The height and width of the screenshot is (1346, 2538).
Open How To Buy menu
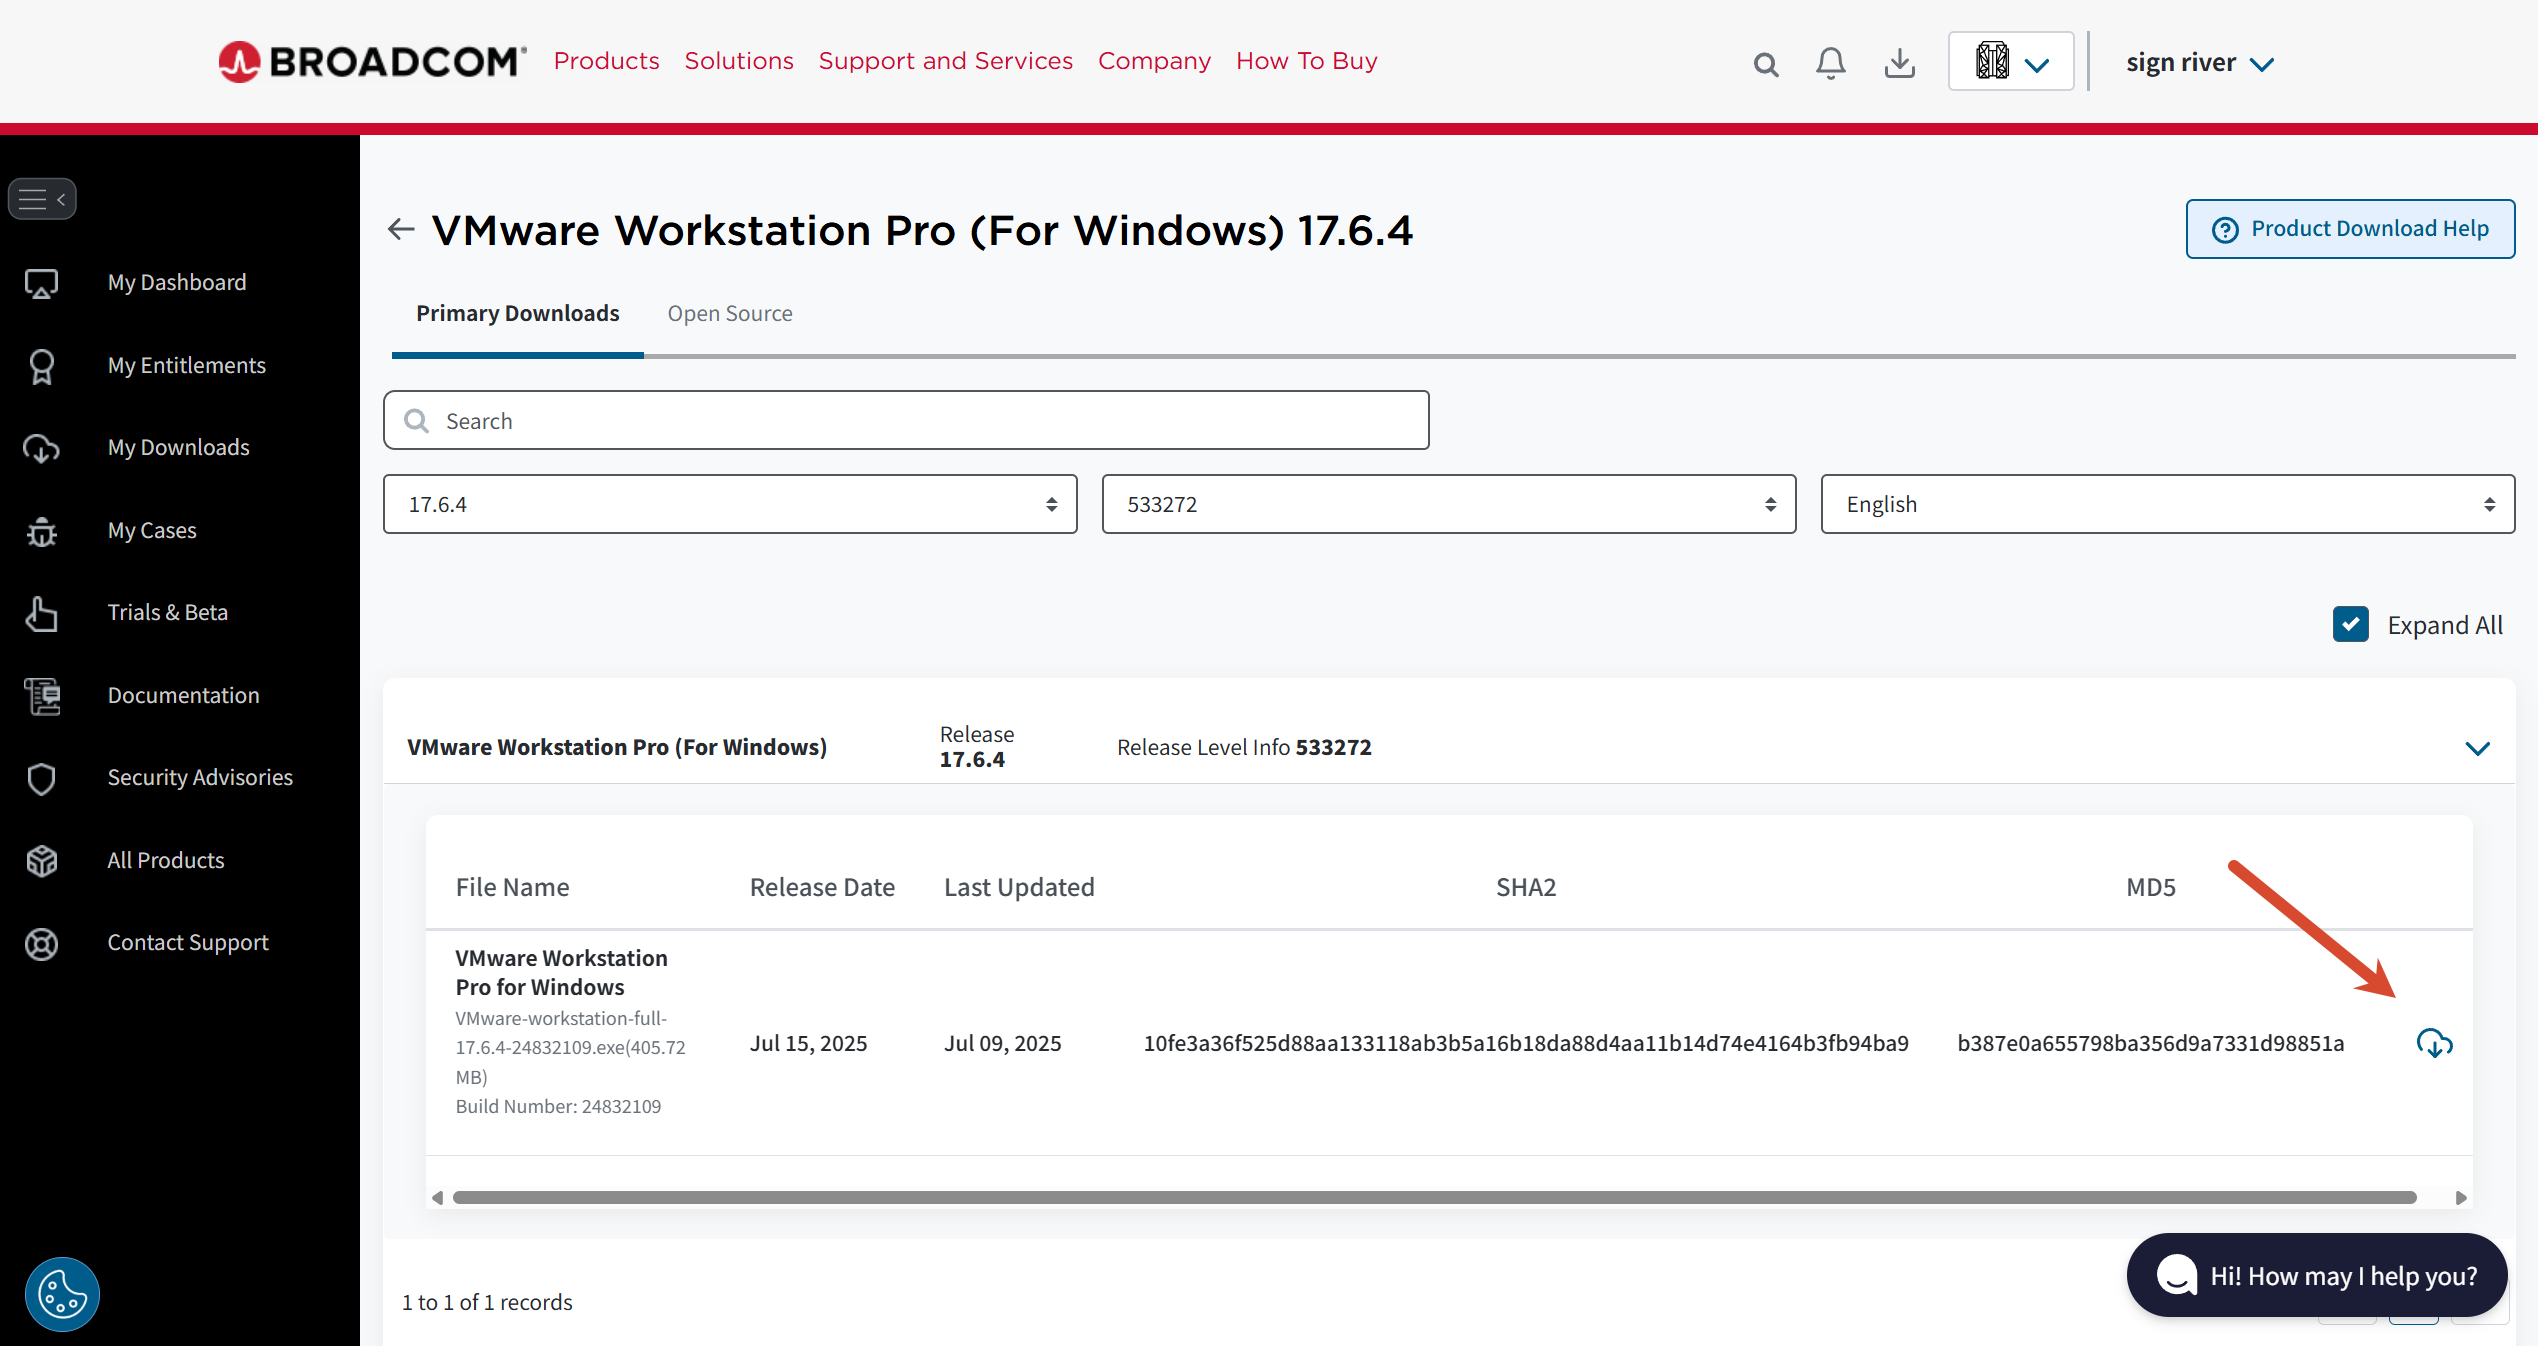[1307, 61]
